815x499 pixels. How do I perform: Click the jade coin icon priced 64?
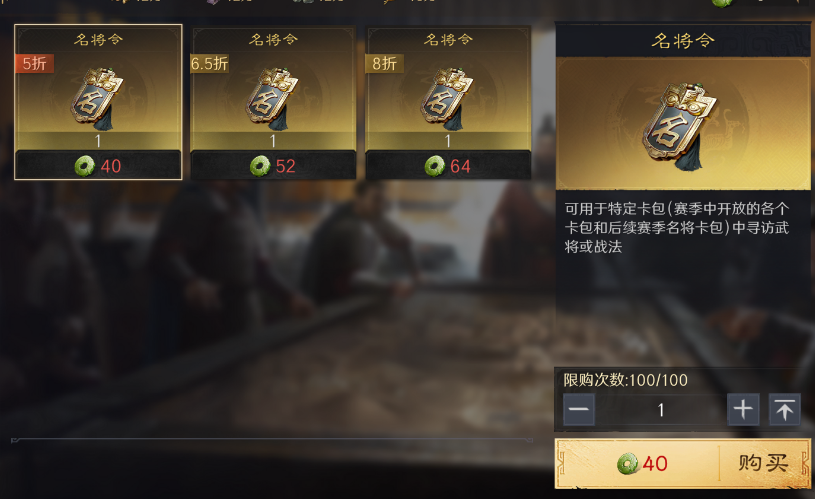pos(435,166)
